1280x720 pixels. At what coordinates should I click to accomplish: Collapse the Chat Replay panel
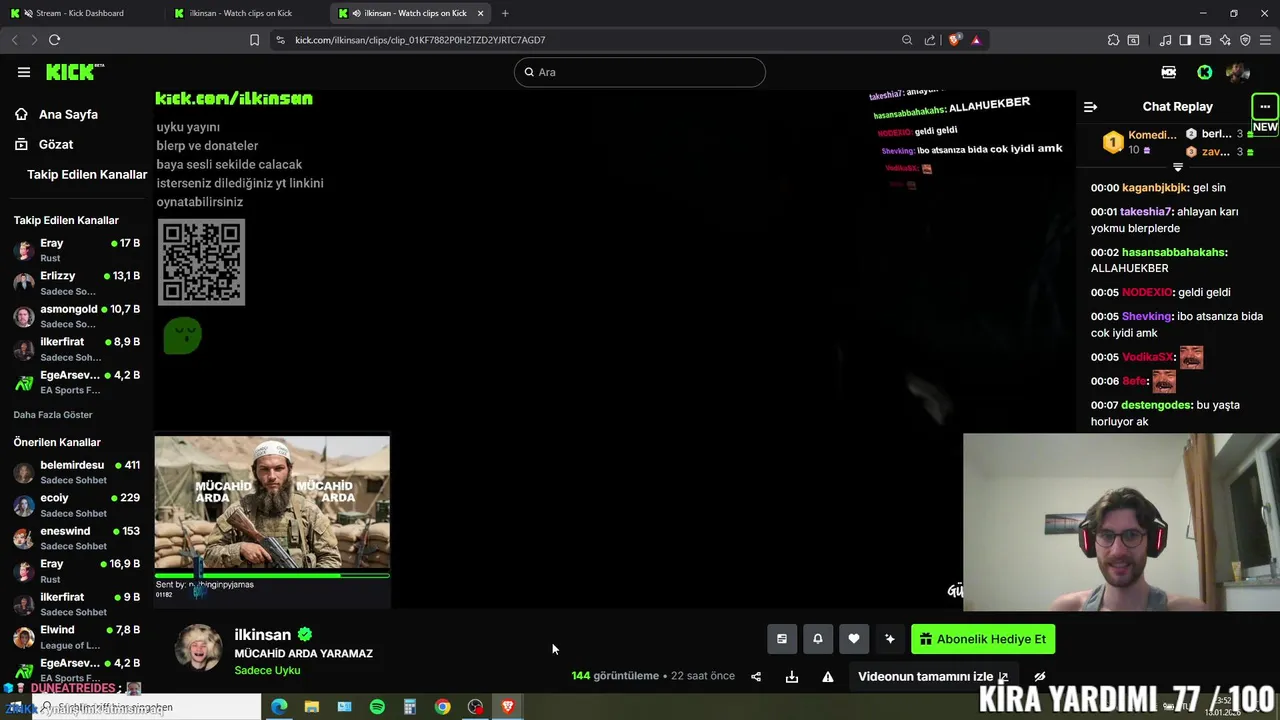(1091, 106)
